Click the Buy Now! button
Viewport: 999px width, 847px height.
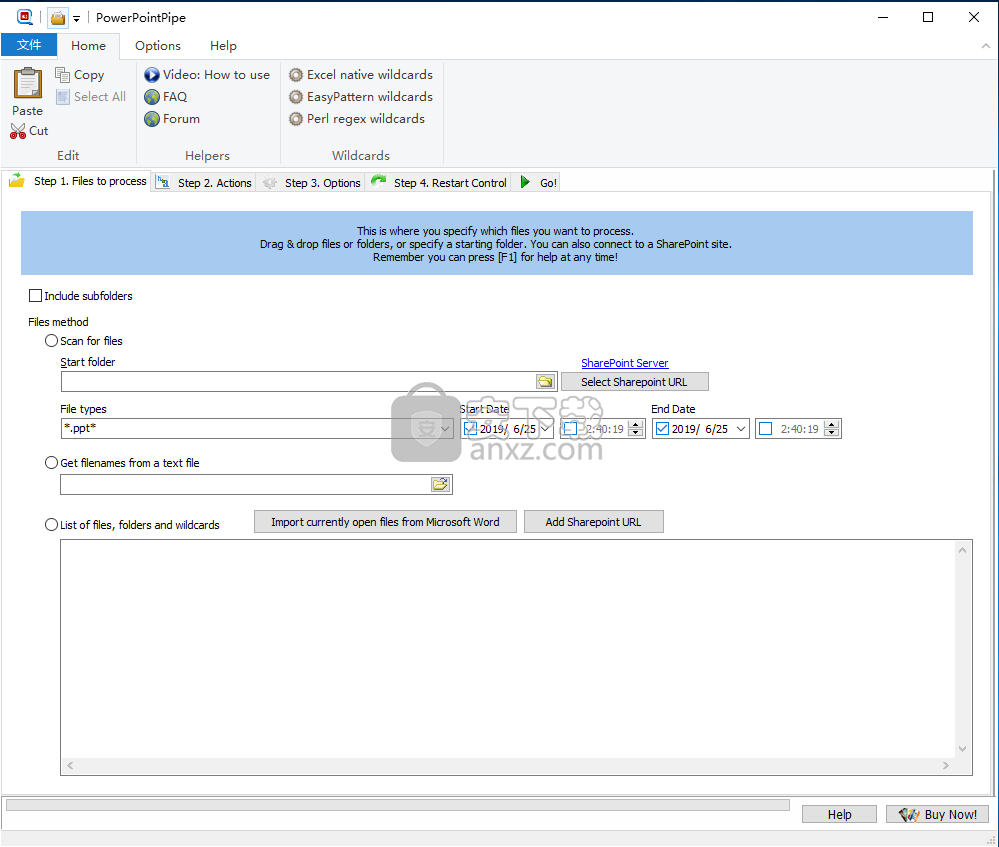pos(937,814)
